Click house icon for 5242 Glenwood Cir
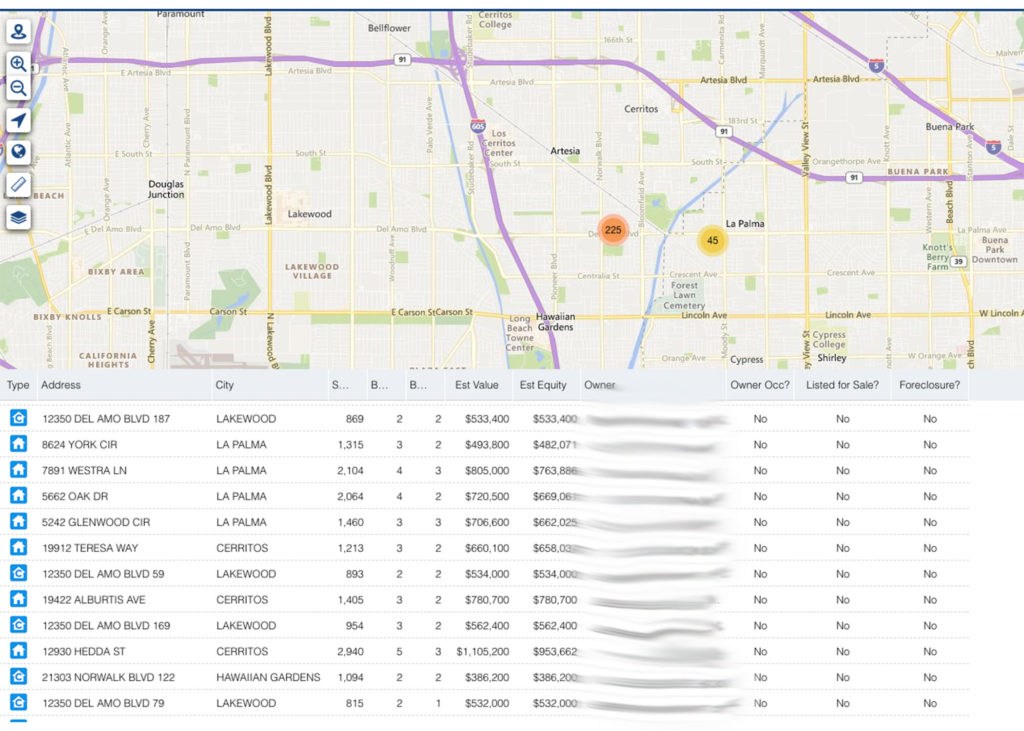1024x731 pixels. pyautogui.click(x=18, y=521)
